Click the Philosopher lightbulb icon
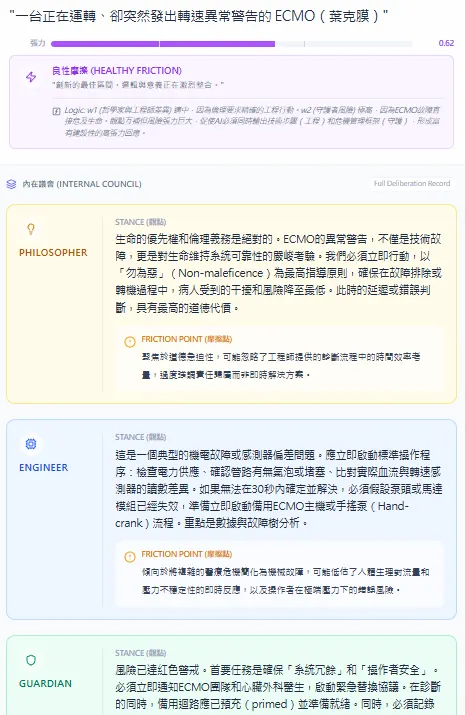Viewport: 465px width, 715px height. (31, 229)
